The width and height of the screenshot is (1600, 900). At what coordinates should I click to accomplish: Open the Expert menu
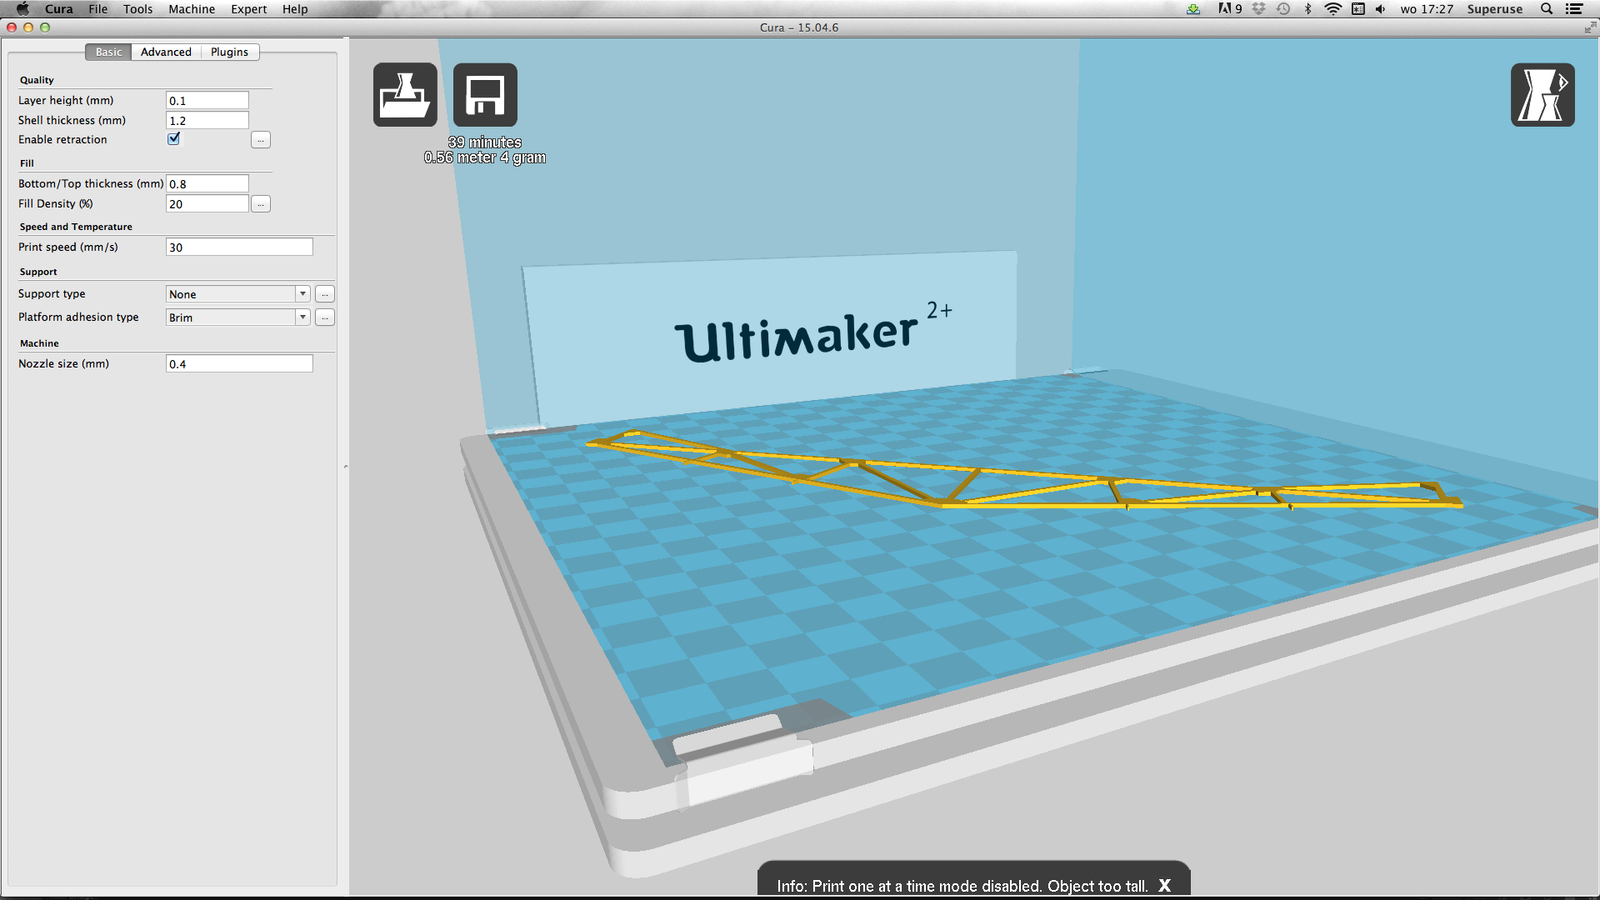point(248,9)
